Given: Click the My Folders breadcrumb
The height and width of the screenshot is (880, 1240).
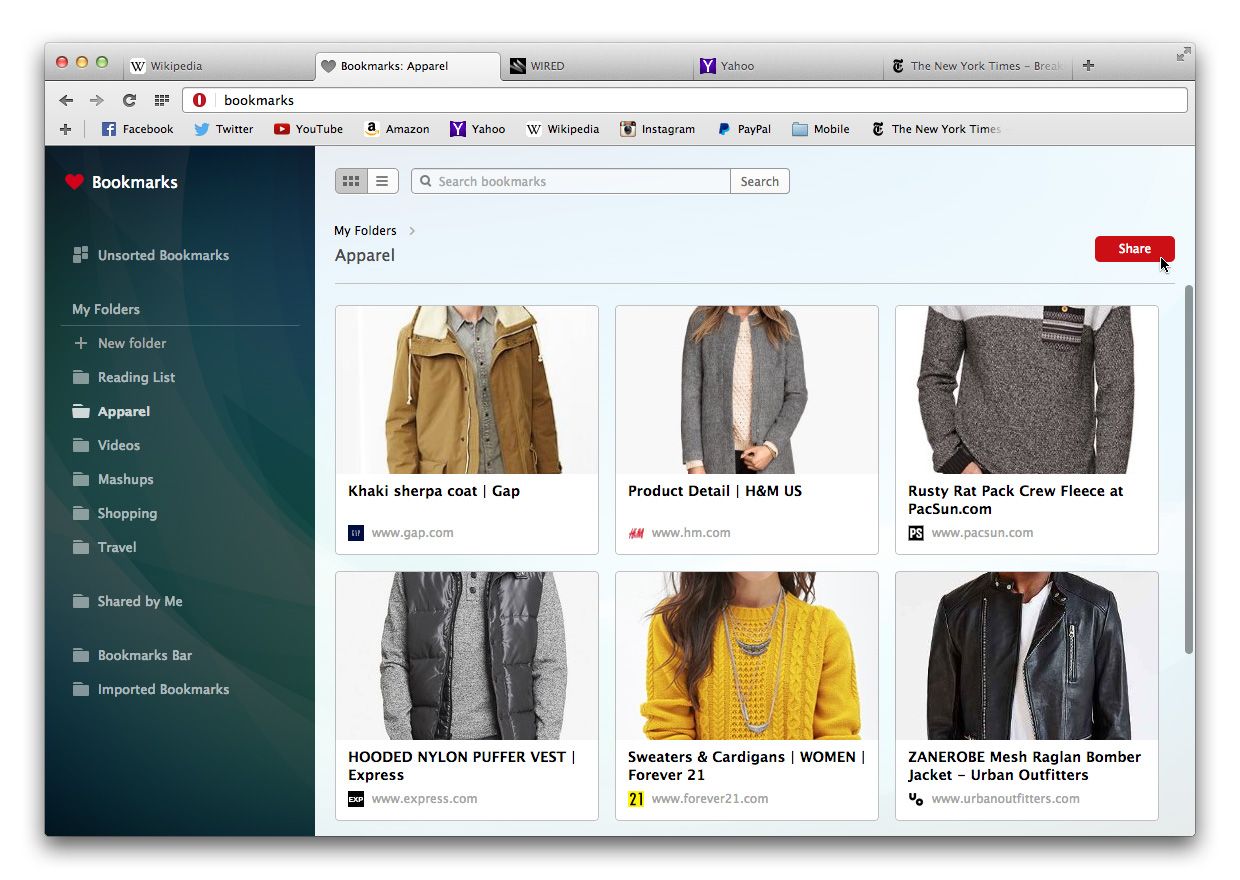Looking at the screenshot, I should (x=365, y=231).
